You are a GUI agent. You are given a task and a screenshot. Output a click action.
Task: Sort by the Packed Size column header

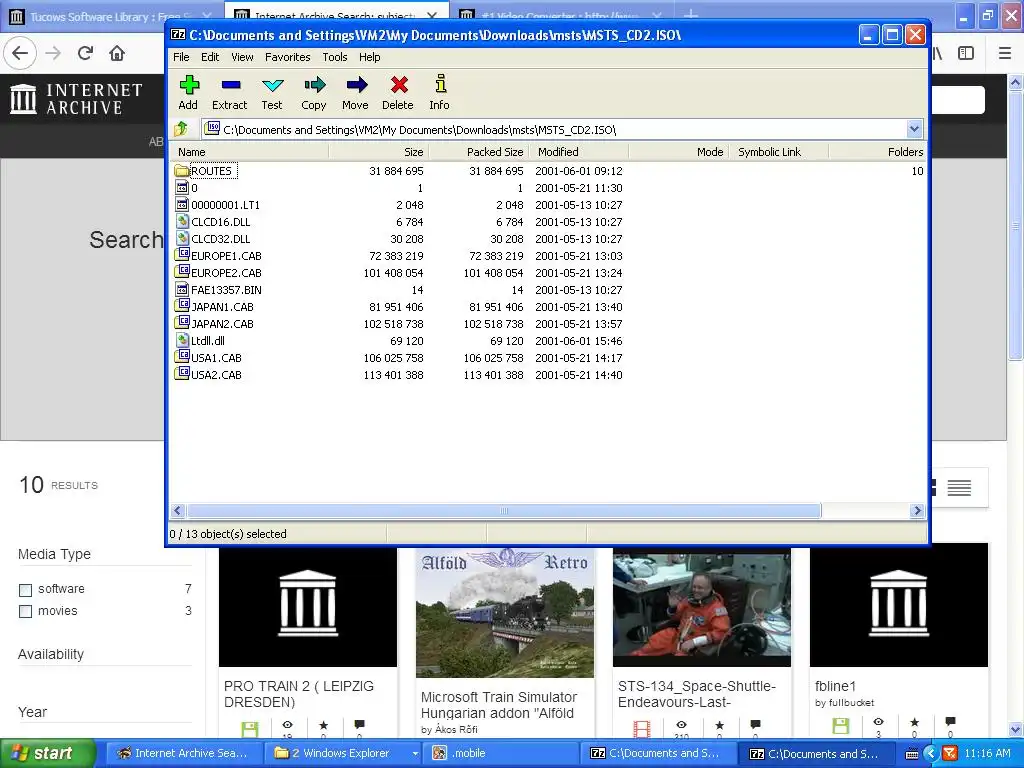click(479, 152)
